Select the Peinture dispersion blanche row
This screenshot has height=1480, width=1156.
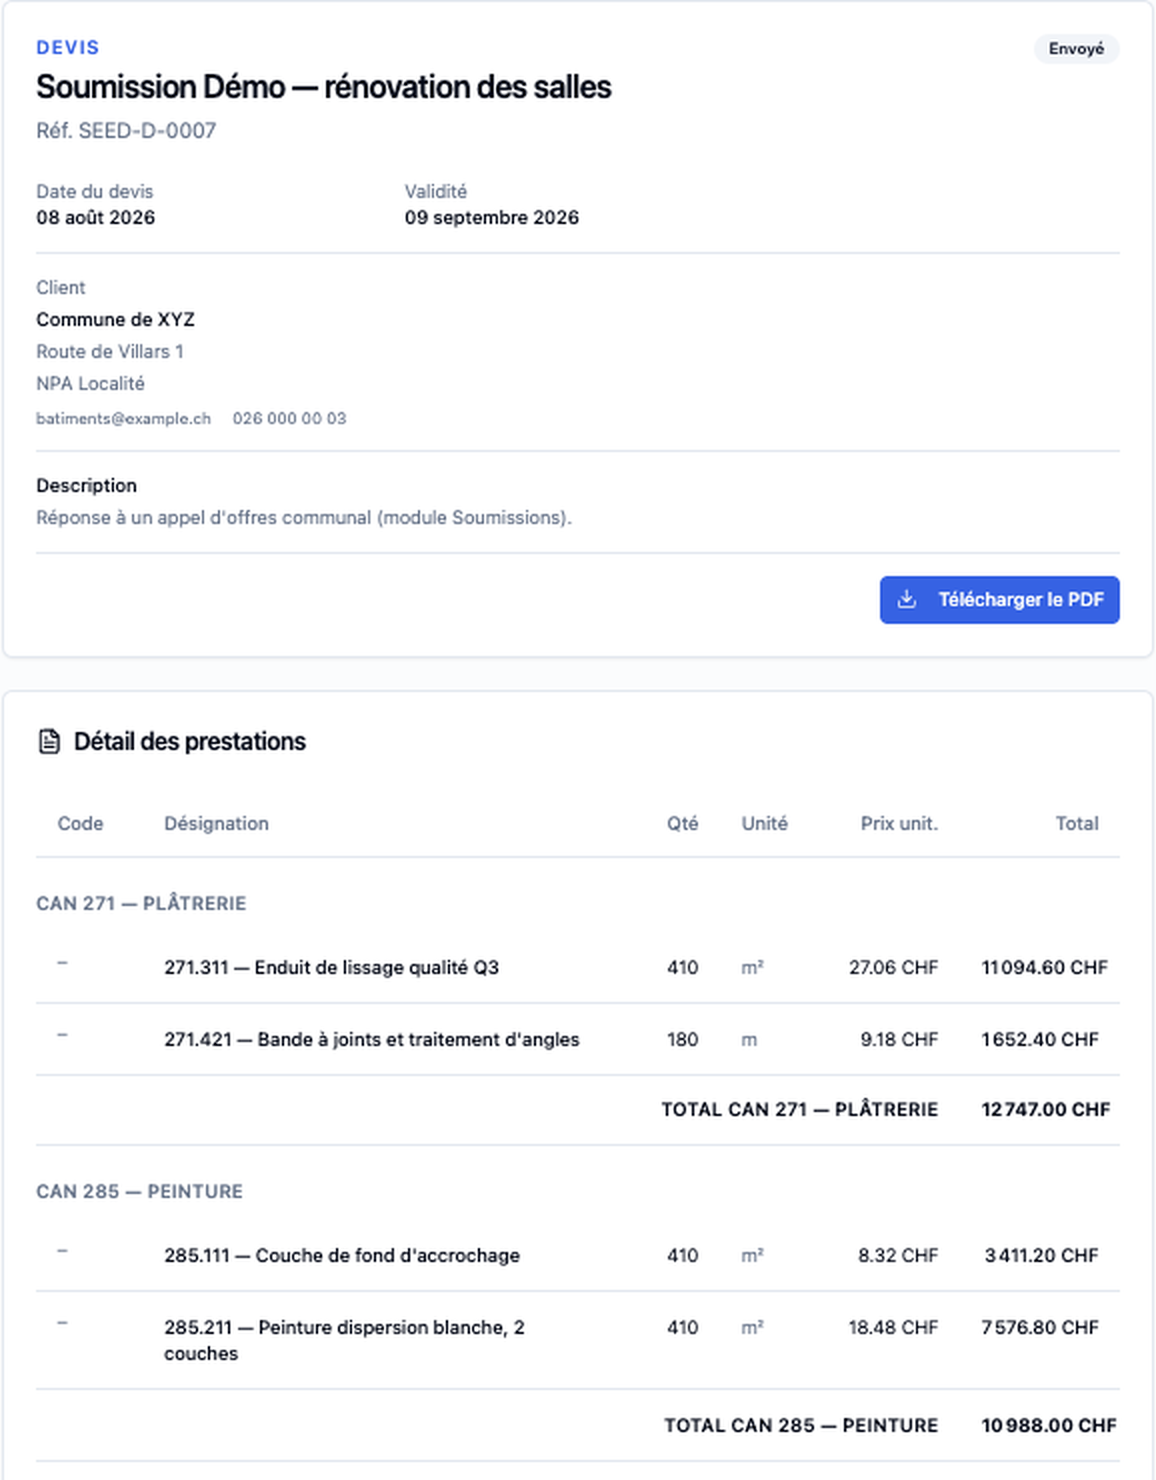click(578, 1340)
